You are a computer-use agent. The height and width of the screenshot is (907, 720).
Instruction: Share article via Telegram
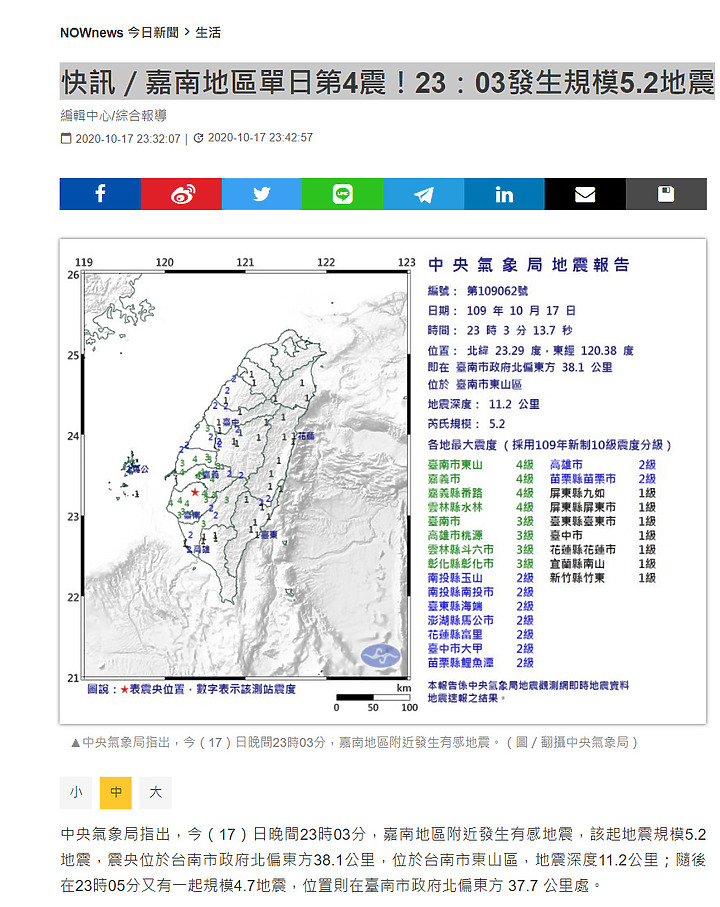pyautogui.click(x=423, y=194)
